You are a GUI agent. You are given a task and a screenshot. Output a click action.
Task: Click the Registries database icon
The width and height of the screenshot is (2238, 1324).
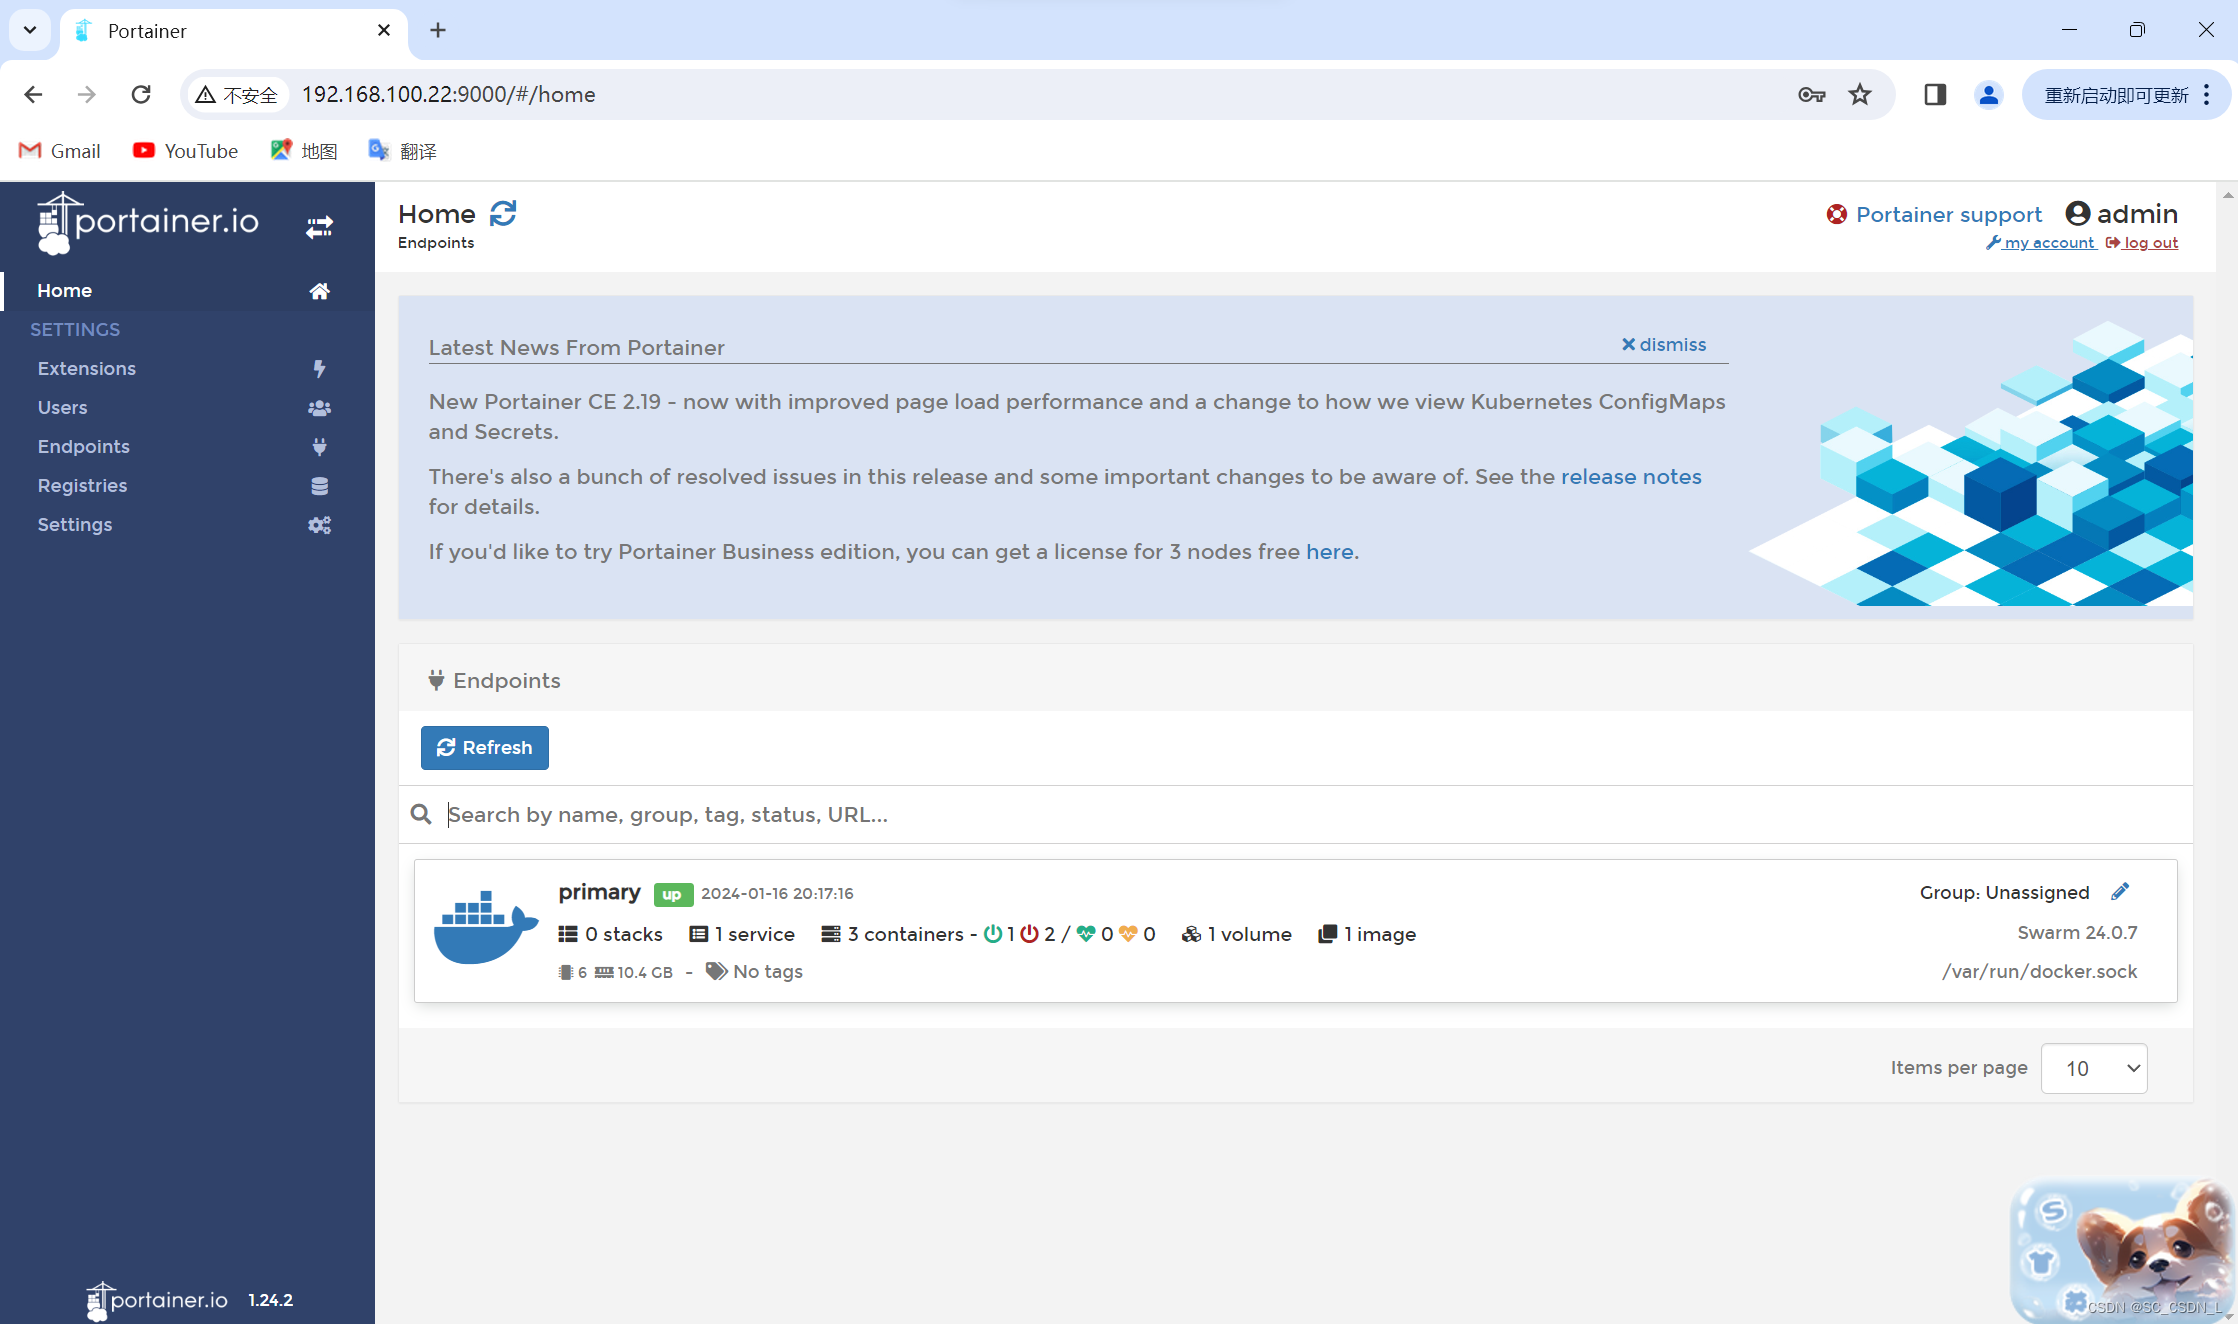click(x=319, y=486)
